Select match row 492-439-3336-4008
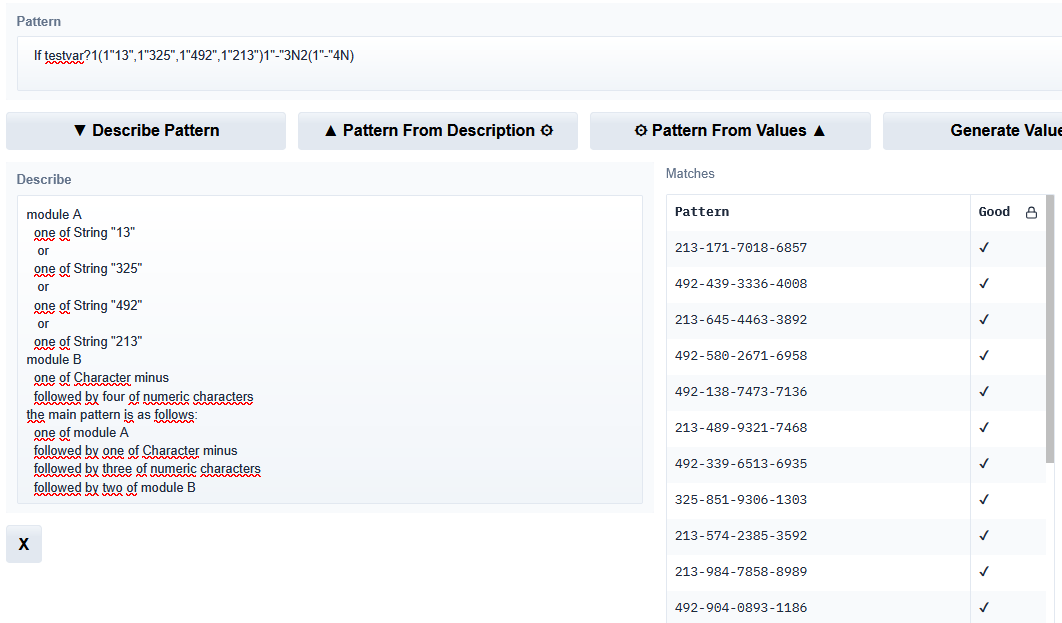 741,284
